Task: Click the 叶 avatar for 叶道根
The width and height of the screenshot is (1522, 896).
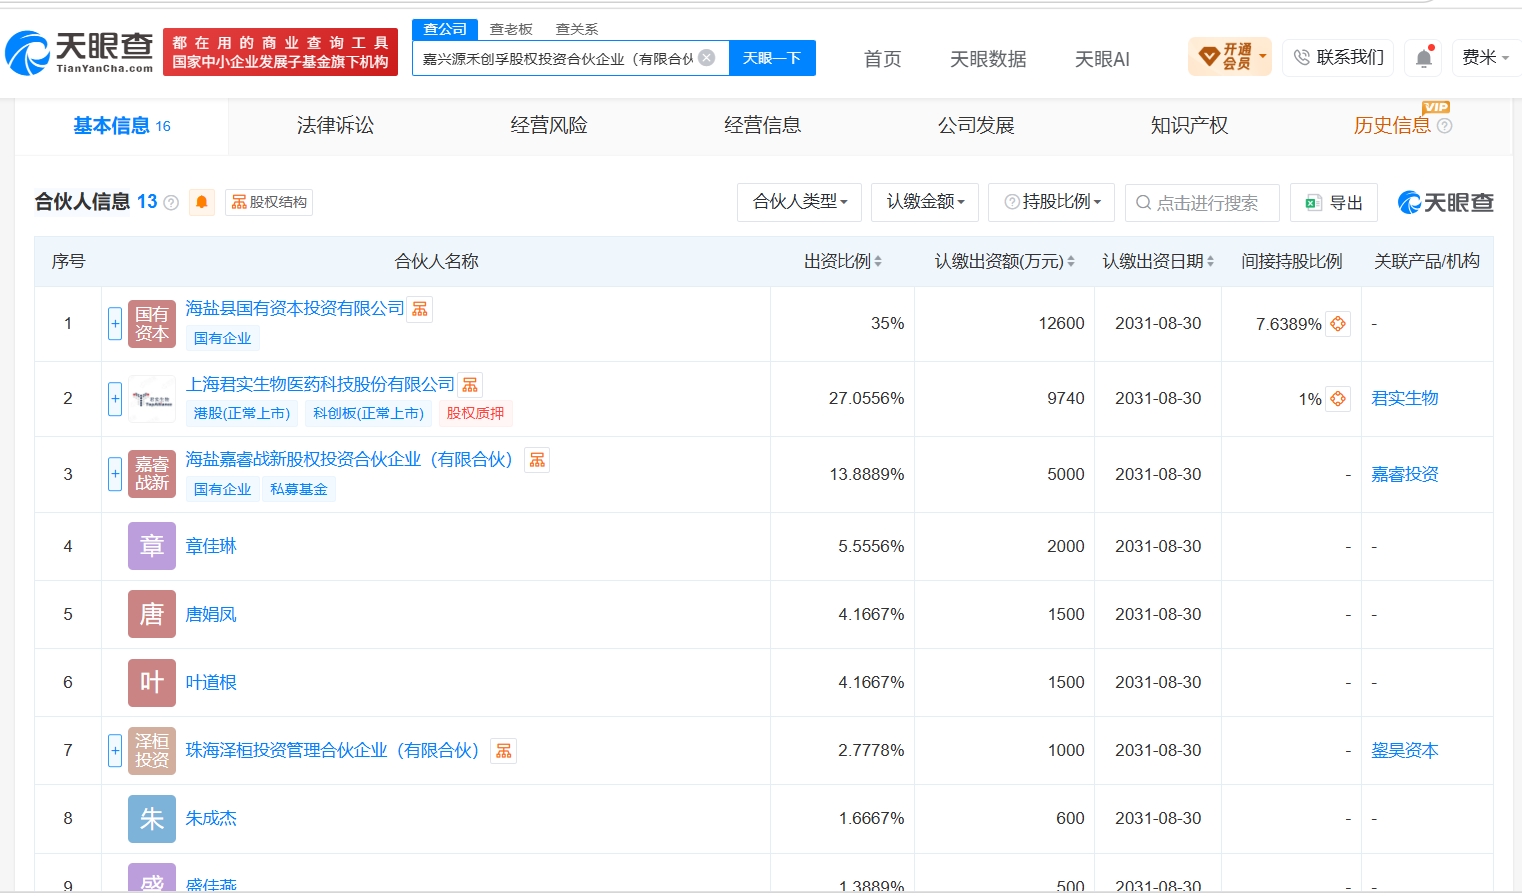Action: (152, 682)
